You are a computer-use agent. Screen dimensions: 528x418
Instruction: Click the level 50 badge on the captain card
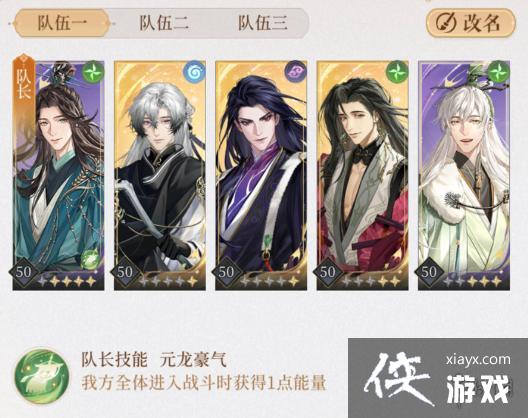pyautogui.click(x=24, y=272)
